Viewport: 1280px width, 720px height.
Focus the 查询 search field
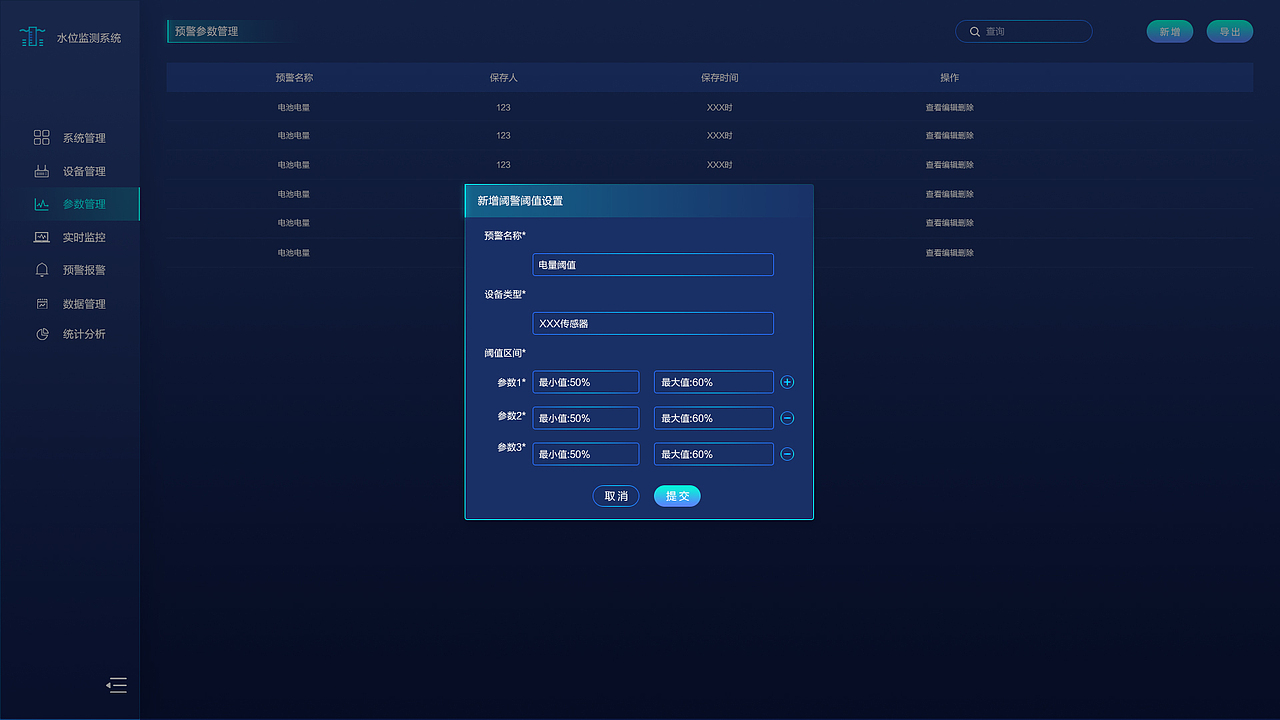[1024, 32]
